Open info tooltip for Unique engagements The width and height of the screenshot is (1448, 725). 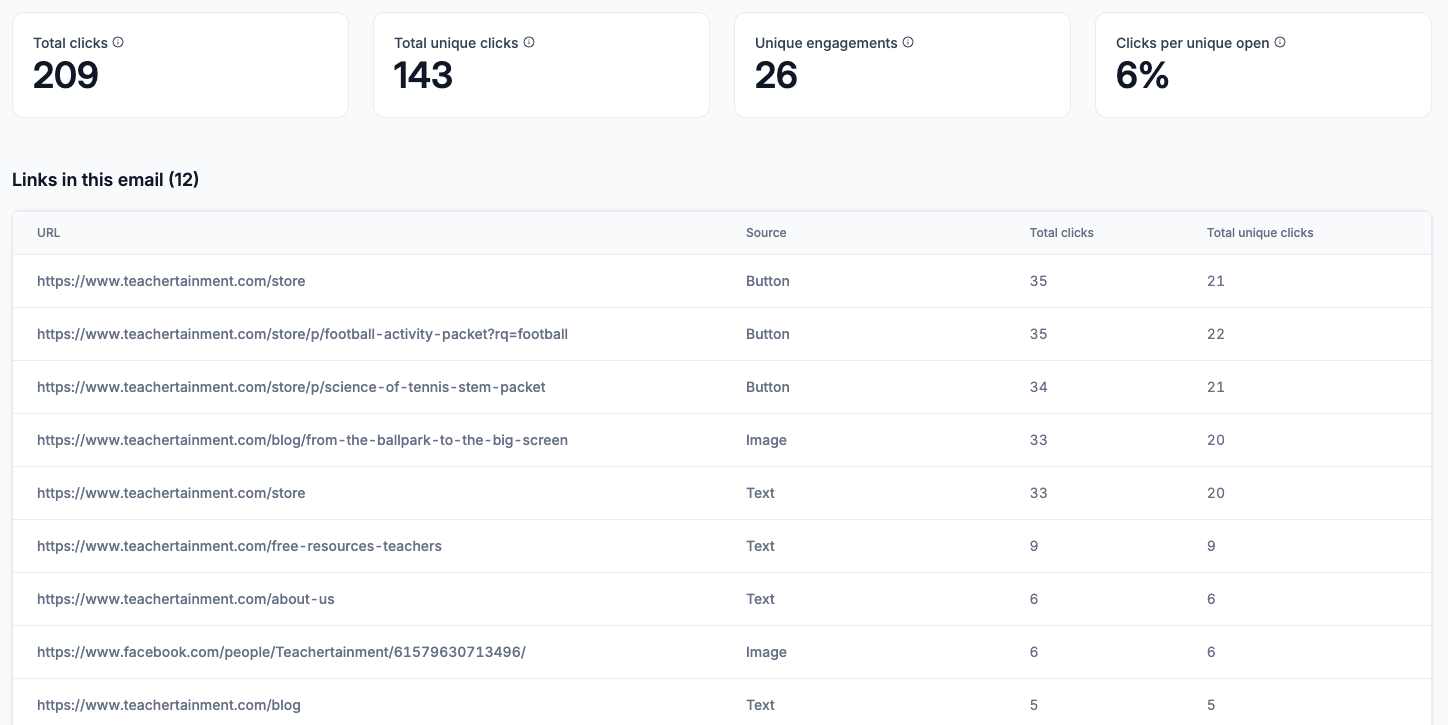click(908, 42)
